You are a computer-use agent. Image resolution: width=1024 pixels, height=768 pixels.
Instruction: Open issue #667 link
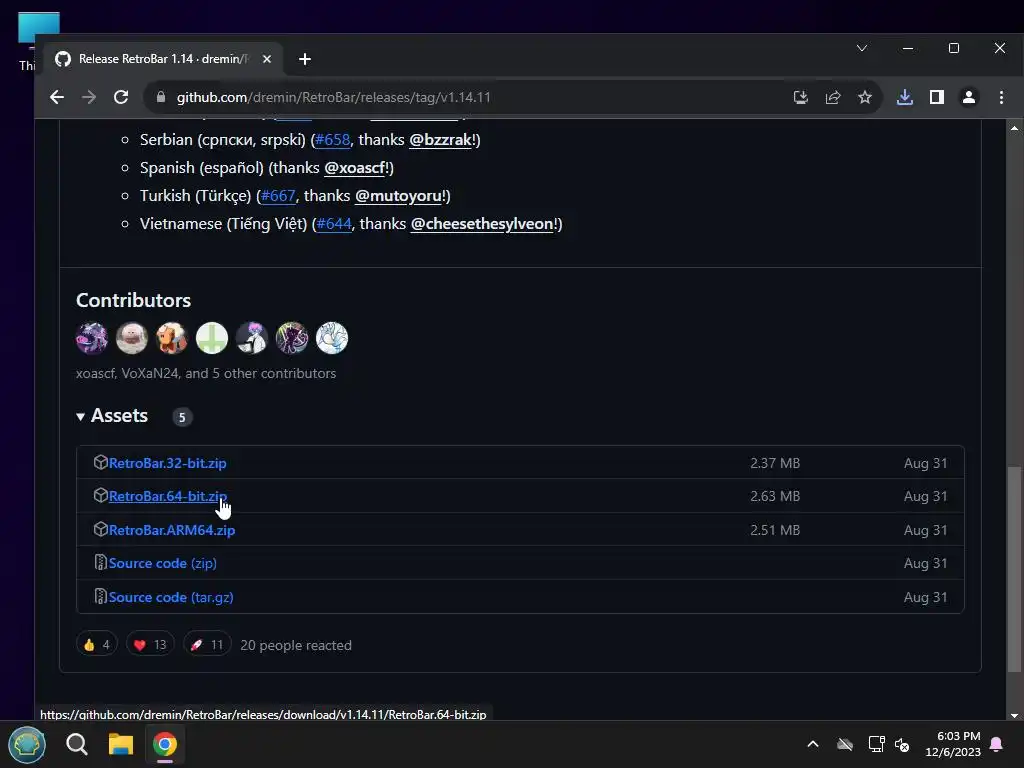(278, 196)
